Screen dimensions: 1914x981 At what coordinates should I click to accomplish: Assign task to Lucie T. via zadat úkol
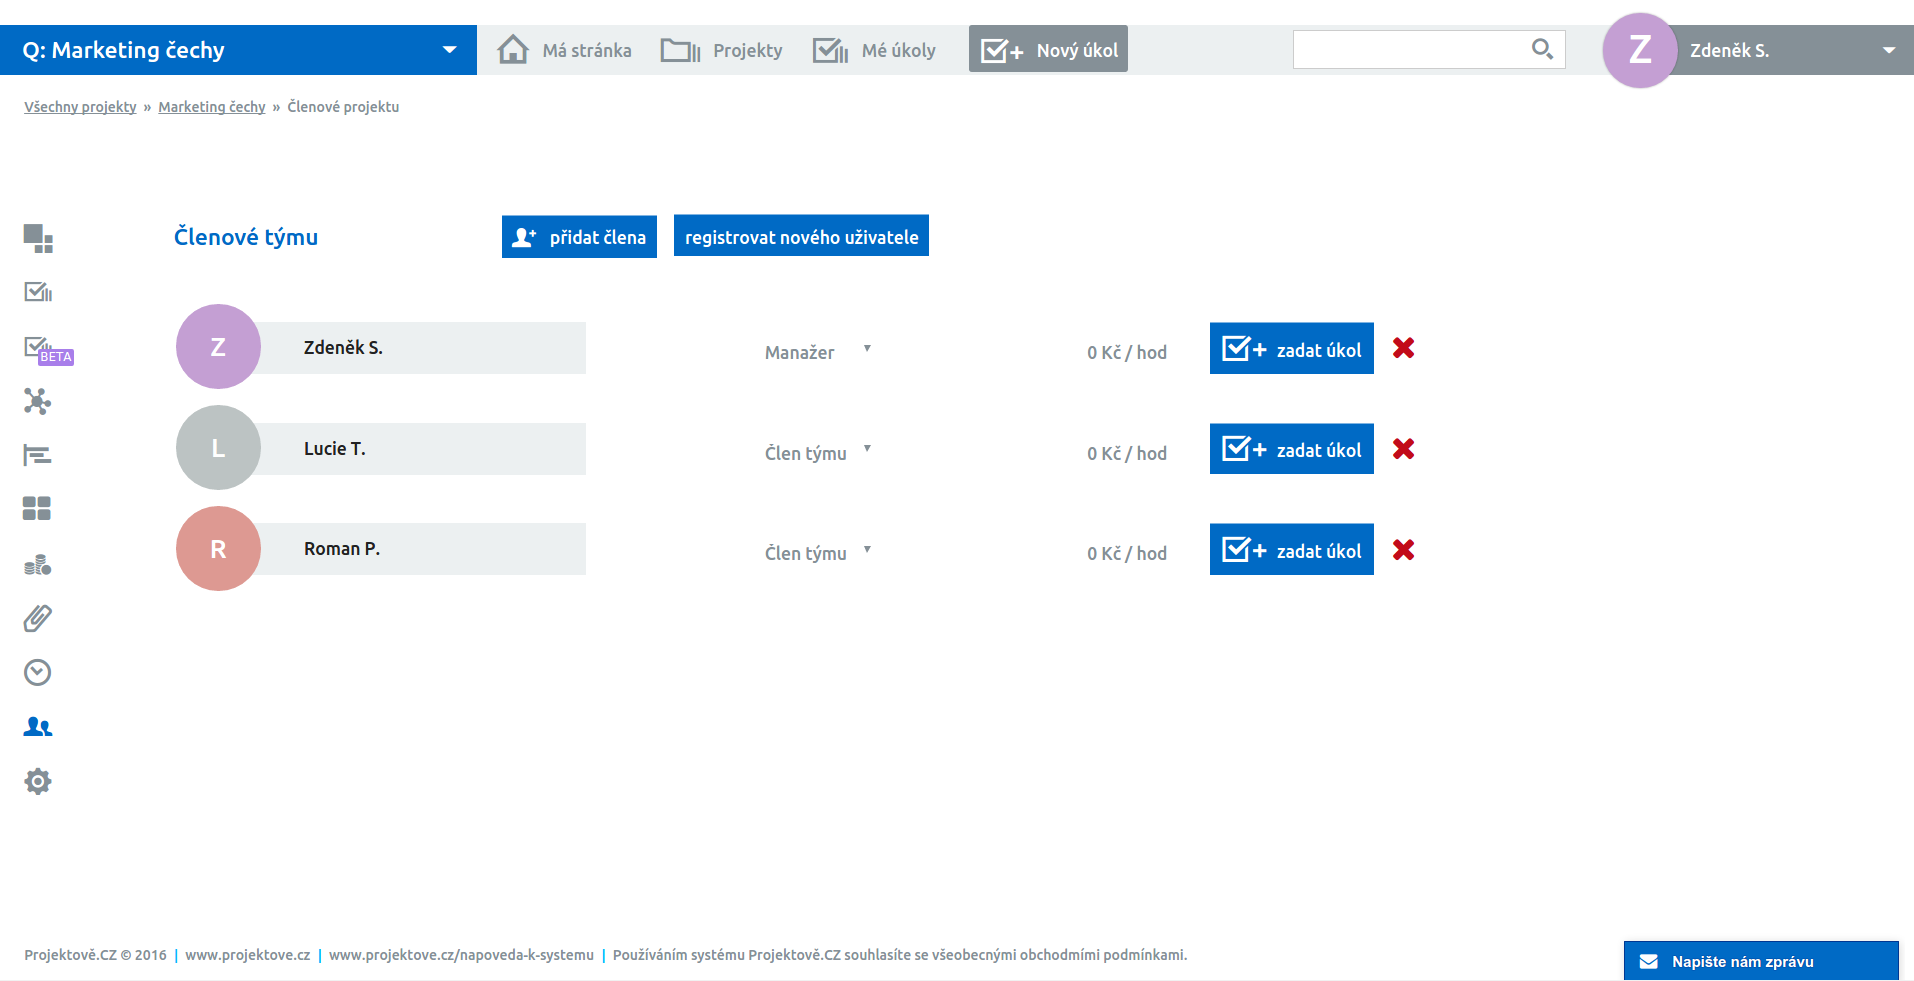(1291, 449)
